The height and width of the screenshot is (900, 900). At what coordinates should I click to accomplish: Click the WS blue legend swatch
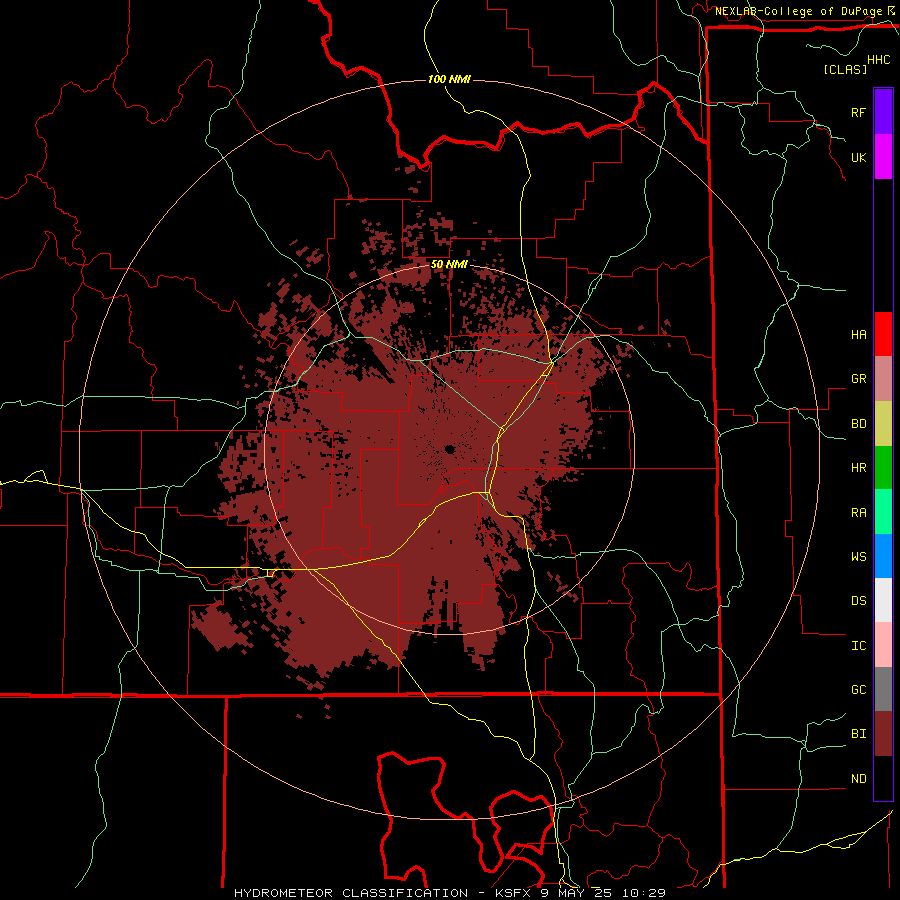click(883, 556)
